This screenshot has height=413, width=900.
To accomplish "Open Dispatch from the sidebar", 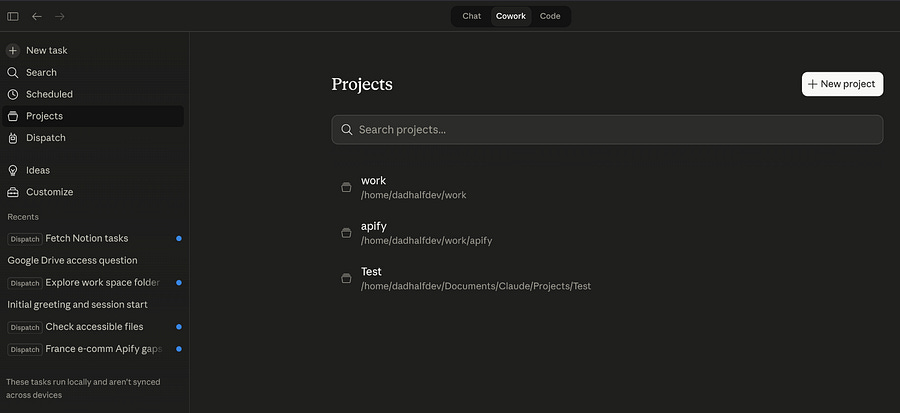I will click(45, 138).
